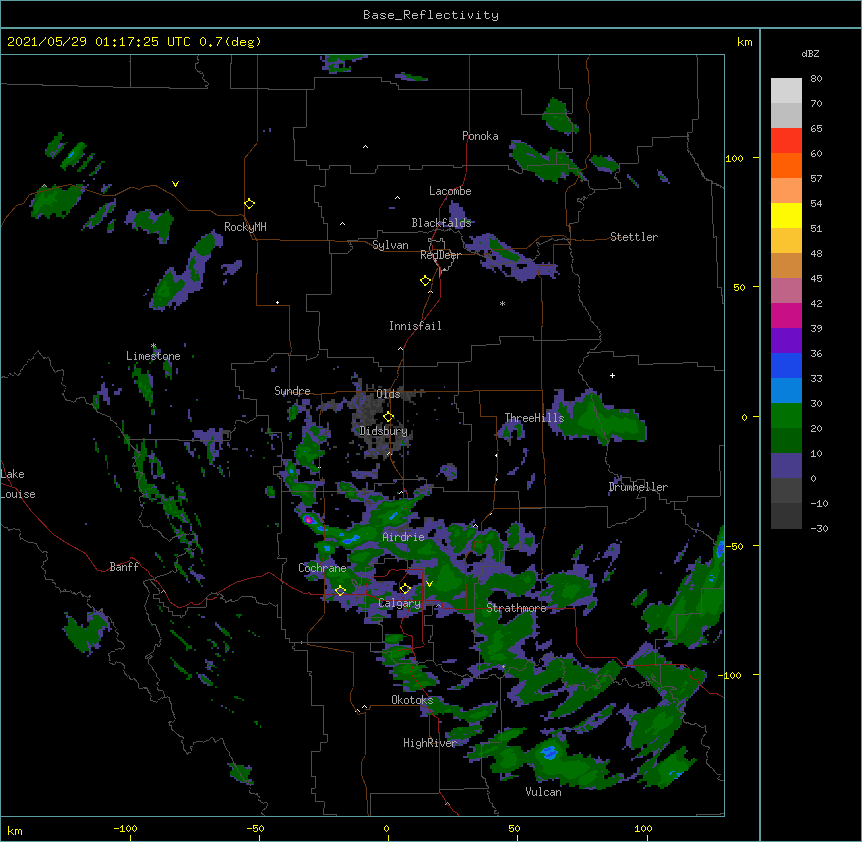Click the white asterisk east of Innisfail
Image resolution: width=862 pixels, height=842 pixels.
click(502, 303)
